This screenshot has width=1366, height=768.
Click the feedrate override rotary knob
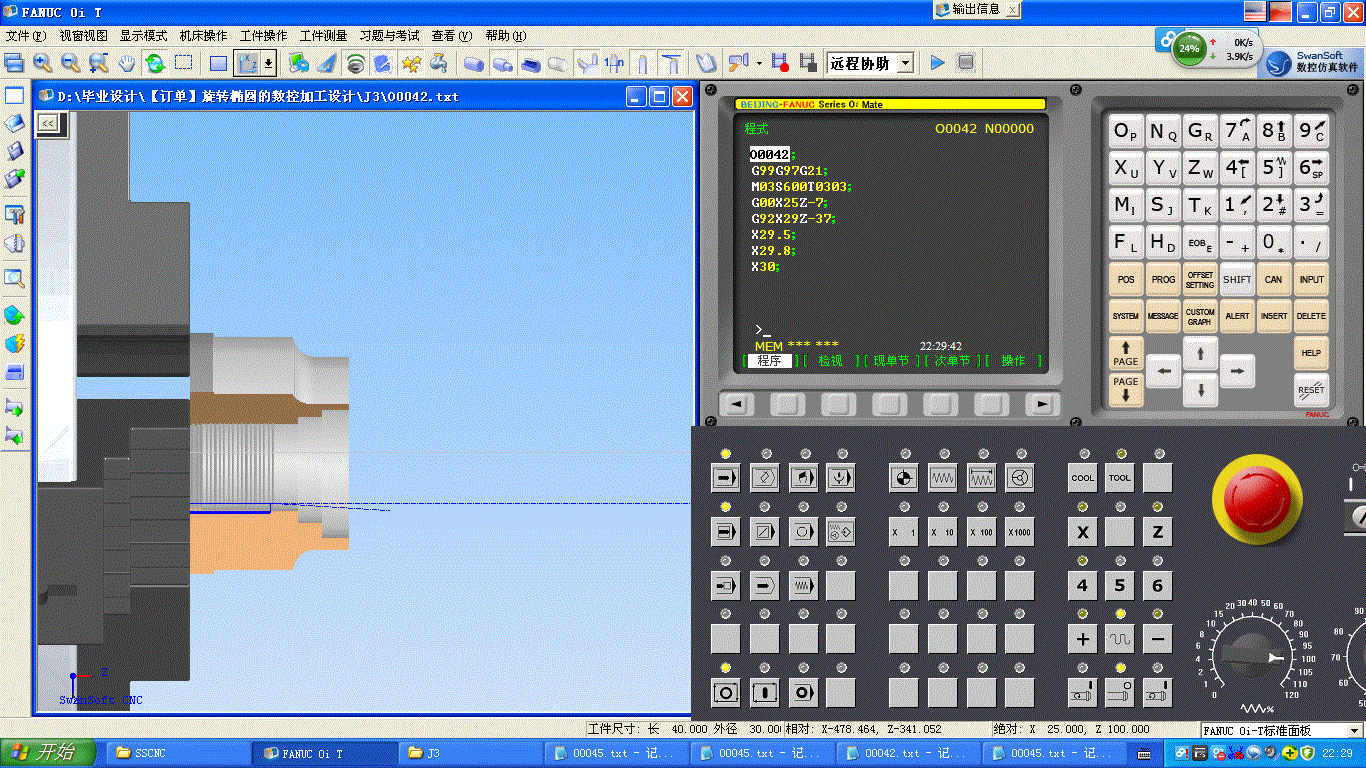1254,655
